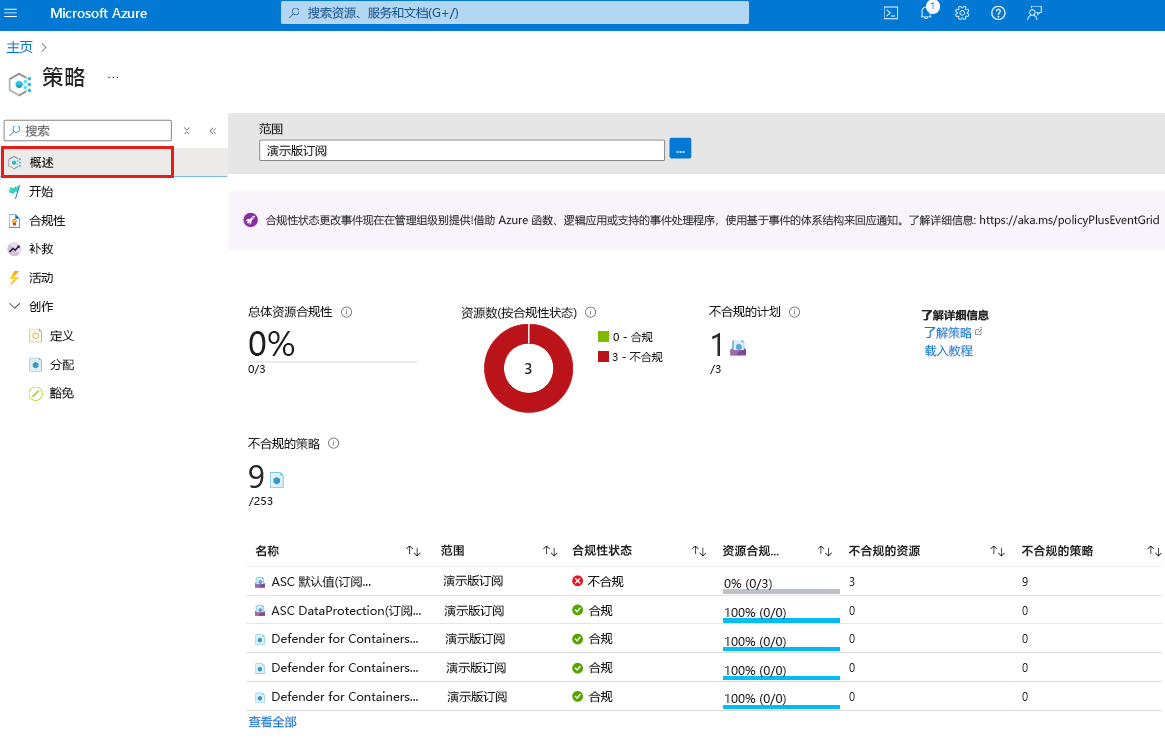Click the 策略 ellipsis more options
1165x745 pixels.
click(113, 77)
